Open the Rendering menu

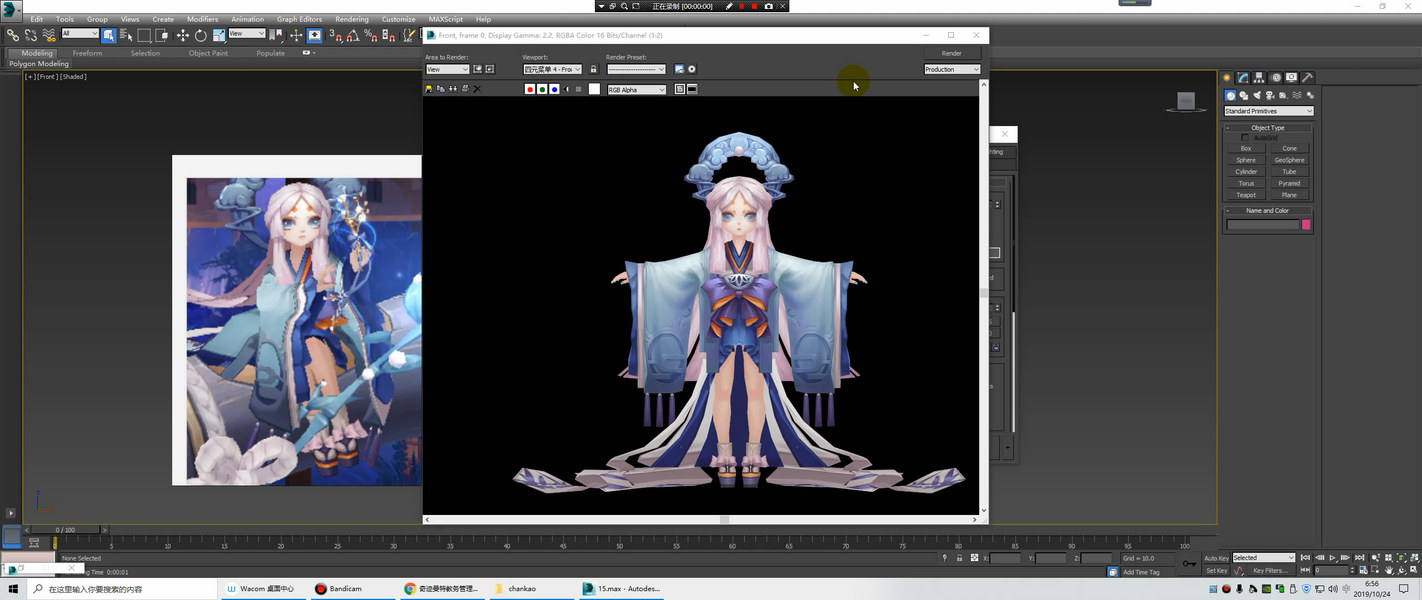click(353, 19)
